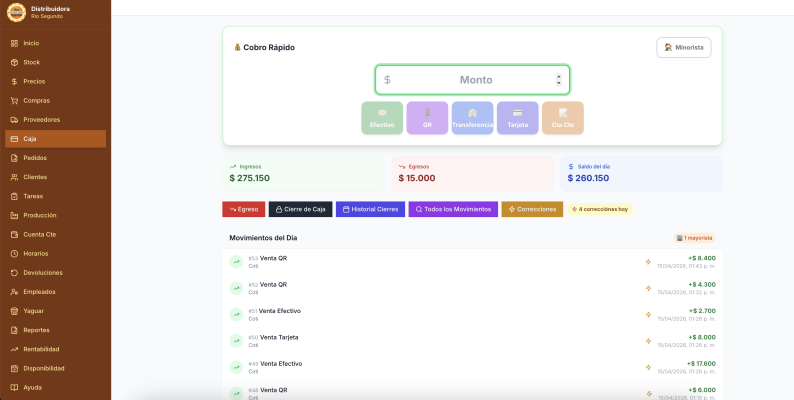Increase Monto using the stepper up arrow
This screenshot has height=400, width=794.
(x=558, y=76)
